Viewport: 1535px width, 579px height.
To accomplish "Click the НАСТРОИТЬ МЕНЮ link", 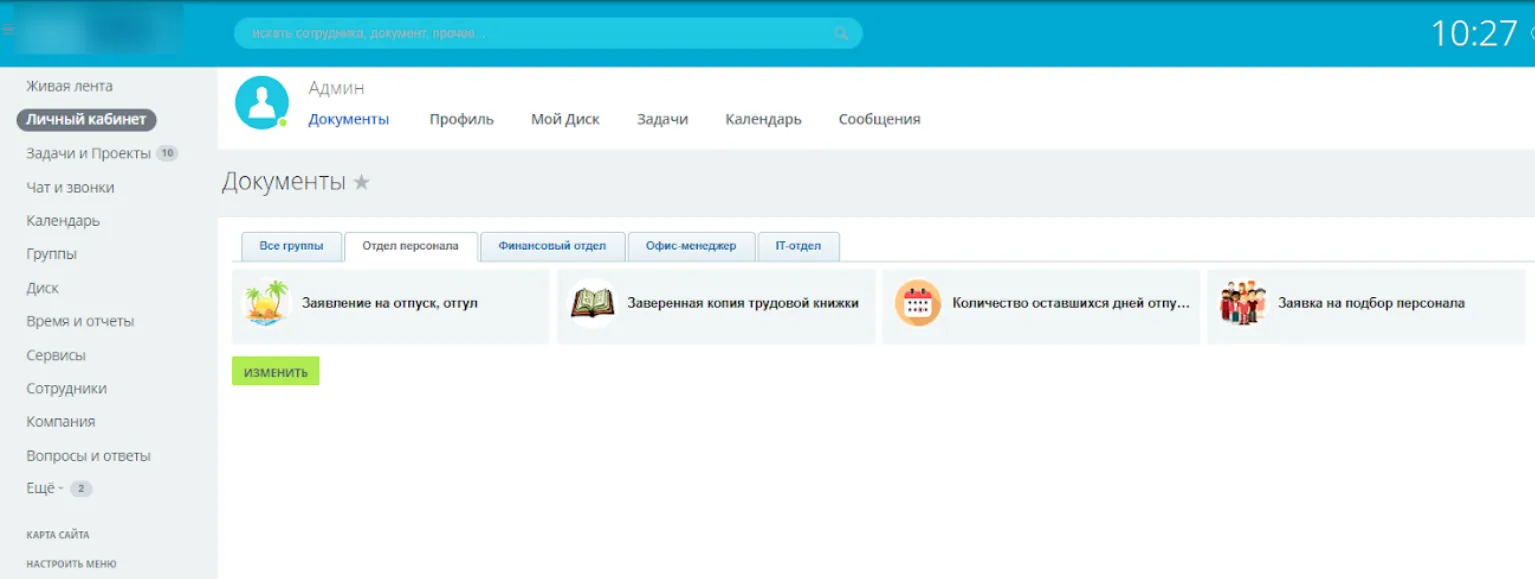I will point(71,564).
